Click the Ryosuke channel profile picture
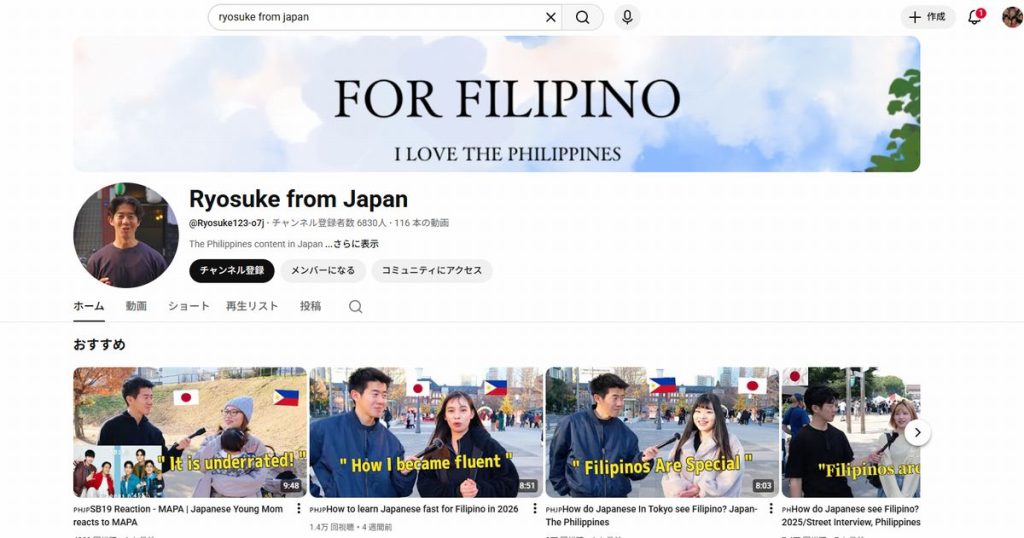The image size is (1024, 538). coord(126,235)
